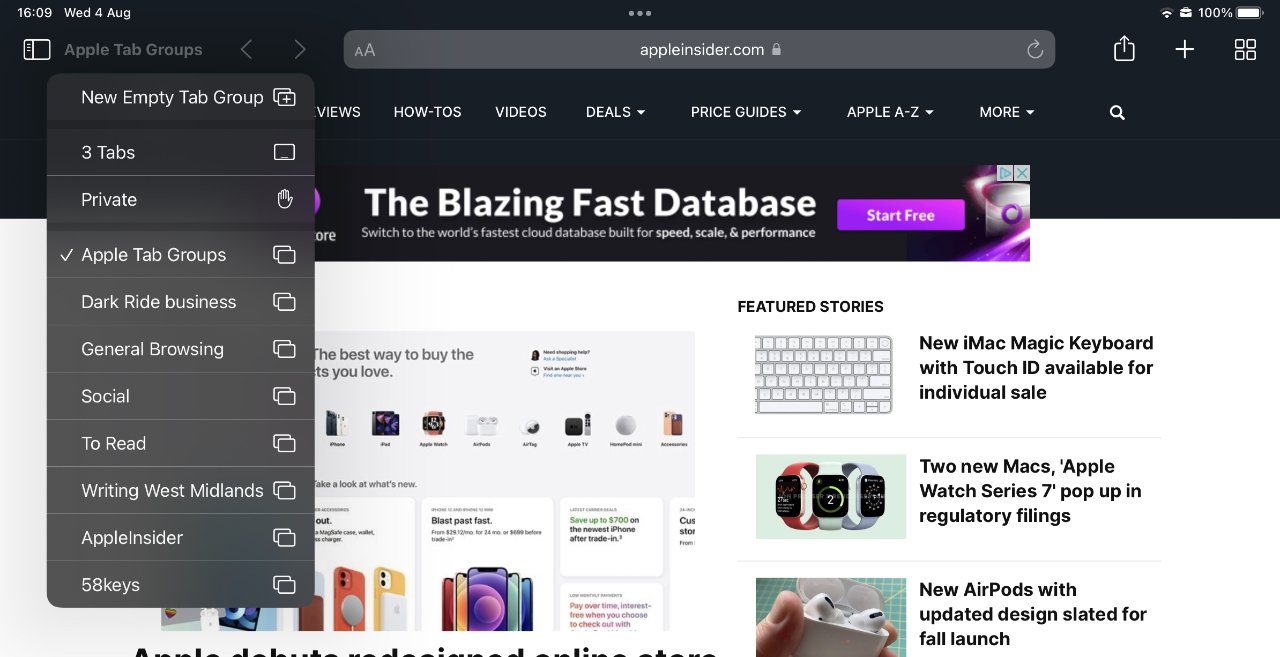Open the AA reader options icon
Viewport: 1280px width, 657px height.
(365, 50)
